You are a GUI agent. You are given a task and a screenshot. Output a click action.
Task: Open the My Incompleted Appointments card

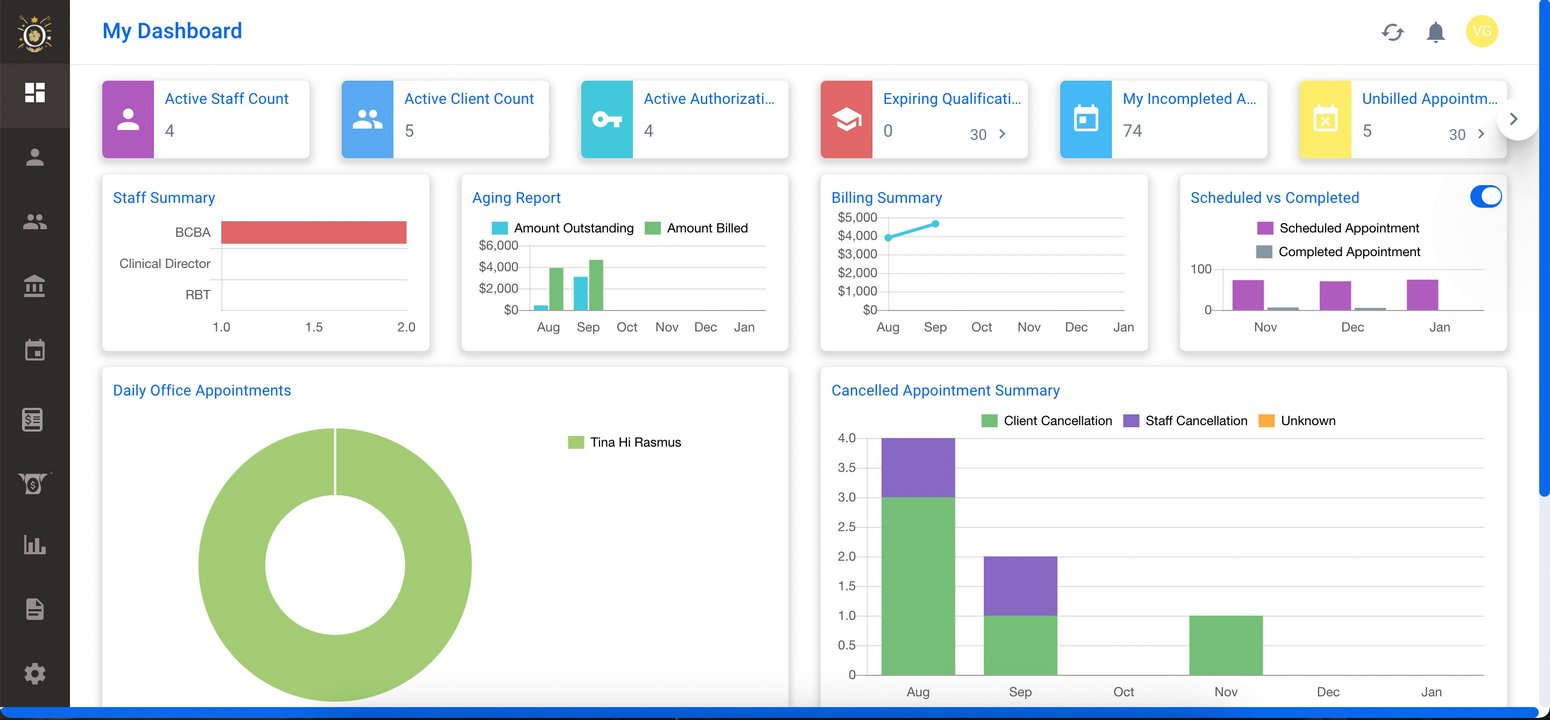point(1164,119)
